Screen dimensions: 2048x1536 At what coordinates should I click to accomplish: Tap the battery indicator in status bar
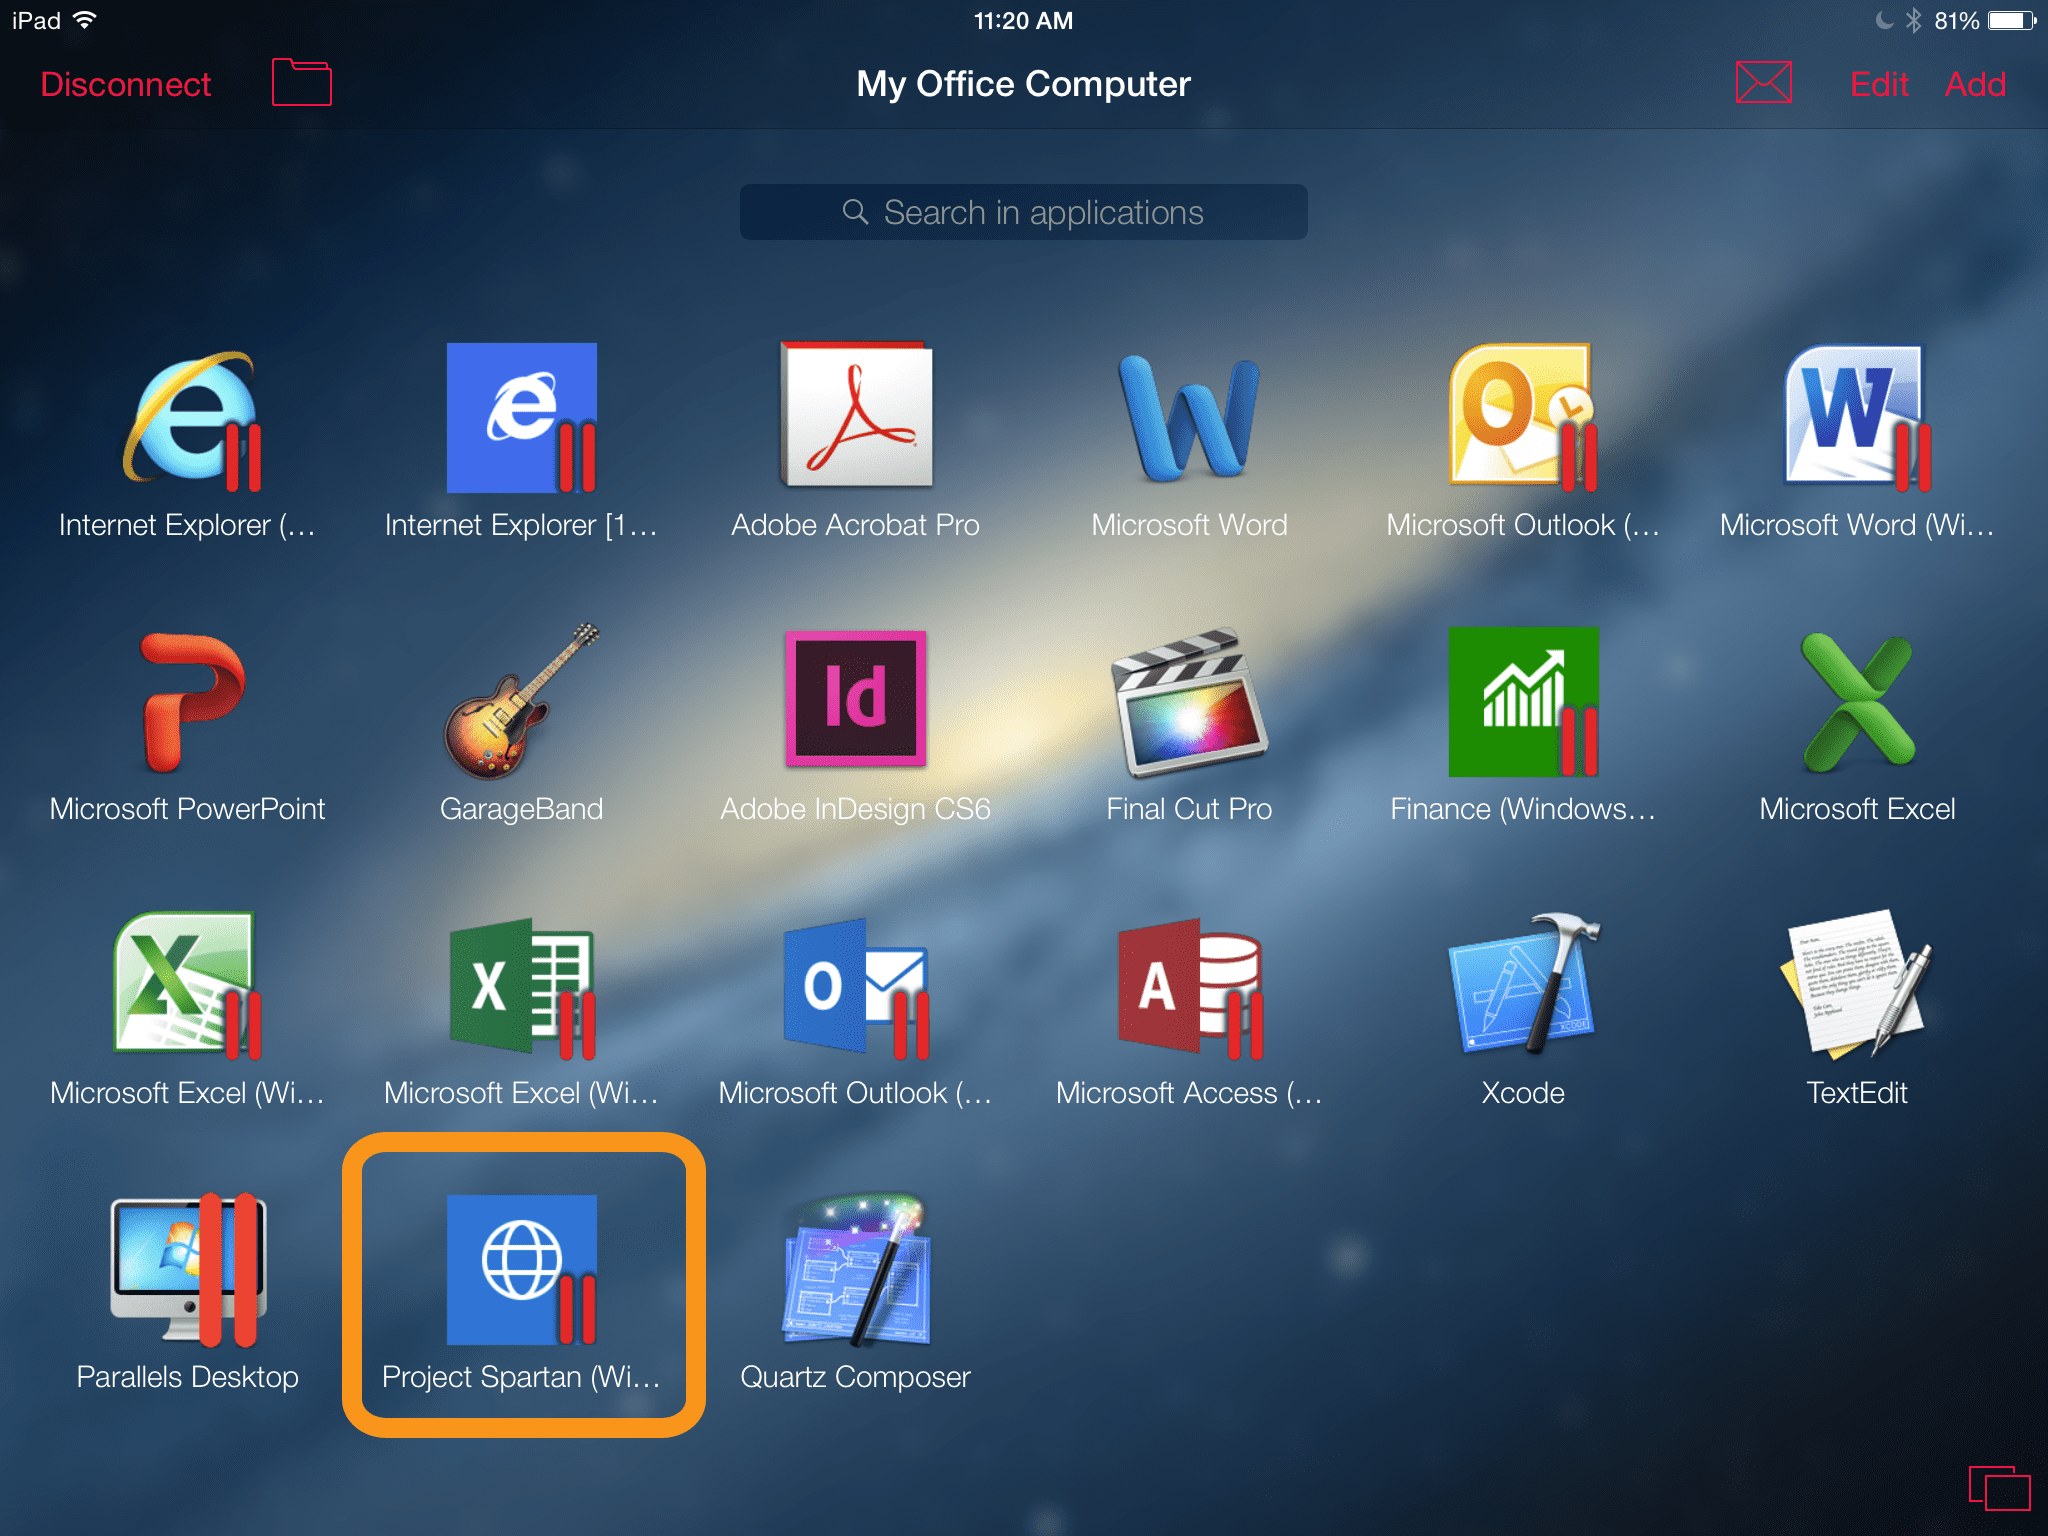(2011, 21)
